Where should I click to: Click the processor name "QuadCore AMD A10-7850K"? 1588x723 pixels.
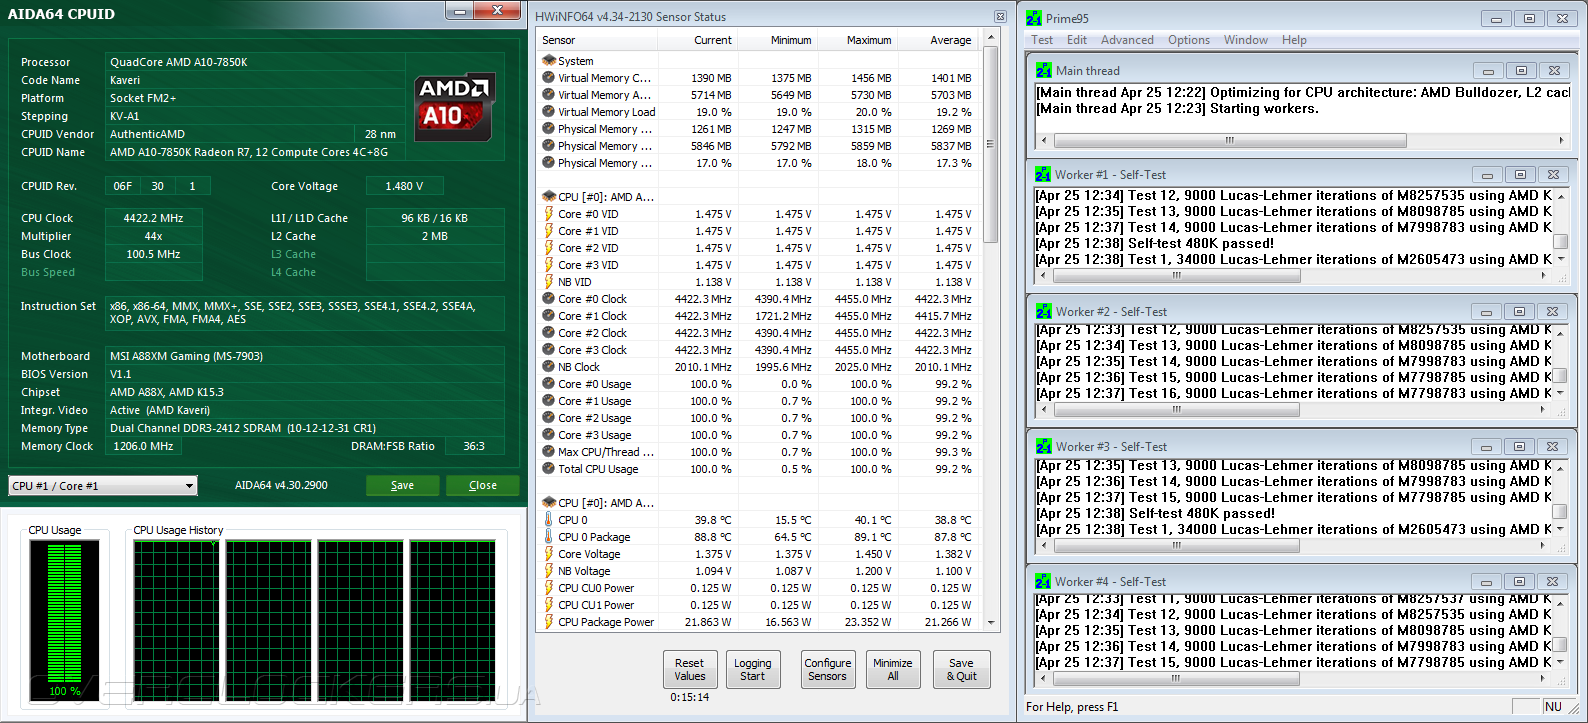pyautogui.click(x=179, y=62)
